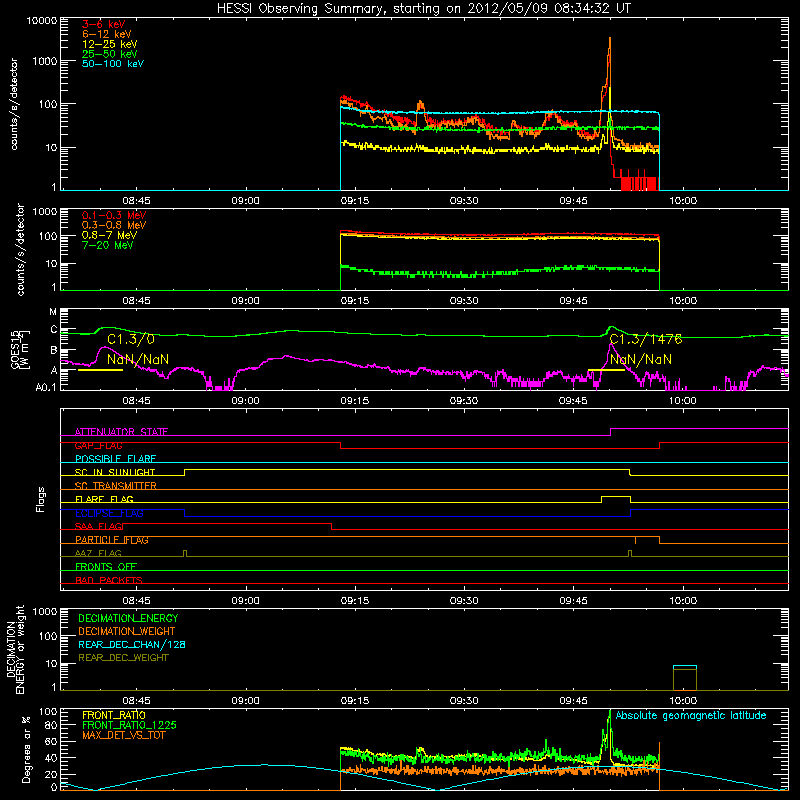Select the 12-25 keV legend label
The image size is (800, 800).
[110, 44]
